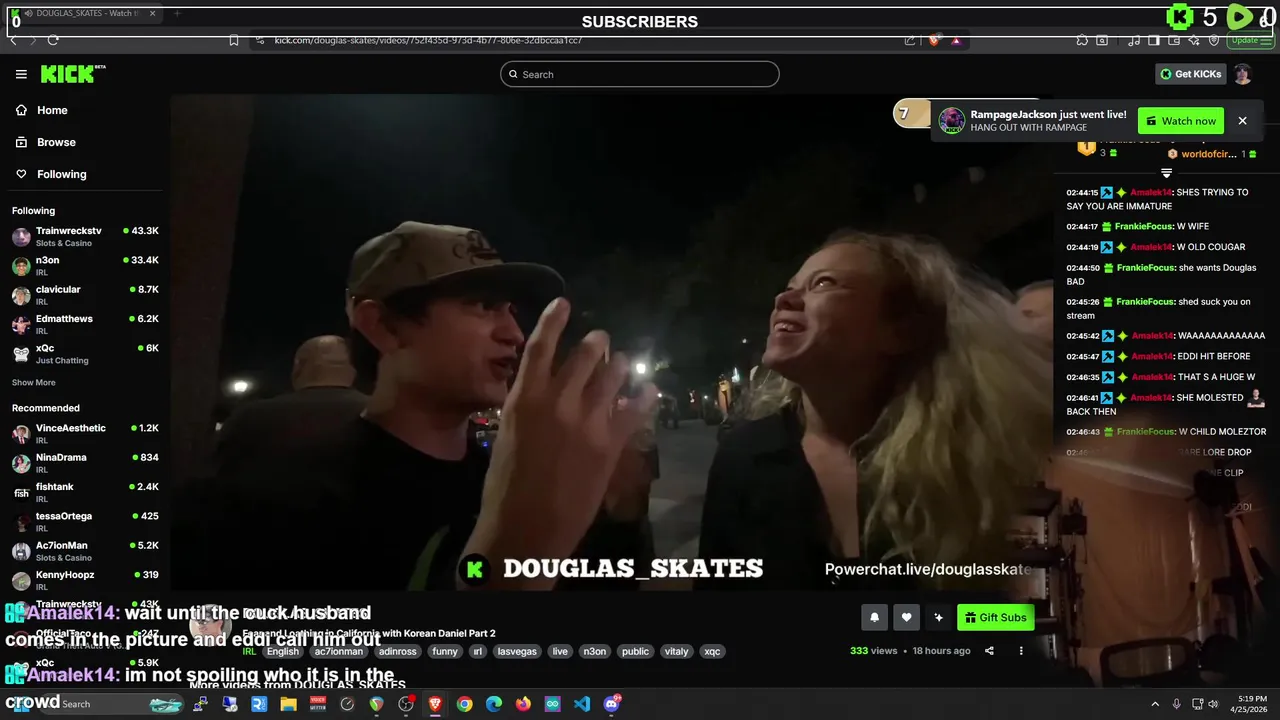This screenshot has width=1280, height=720.
Task: Expand Following list with Show More
Action: tap(33, 383)
